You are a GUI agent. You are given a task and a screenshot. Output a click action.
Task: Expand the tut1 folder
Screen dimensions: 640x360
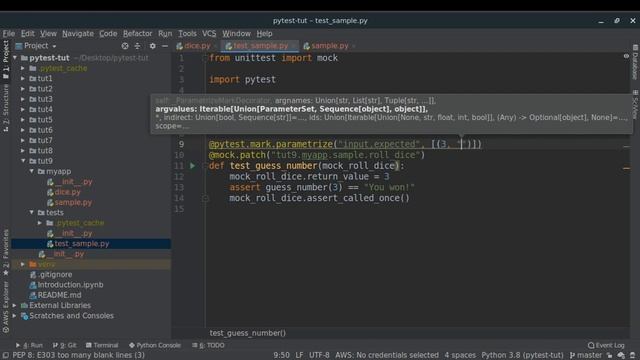coord(23,78)
